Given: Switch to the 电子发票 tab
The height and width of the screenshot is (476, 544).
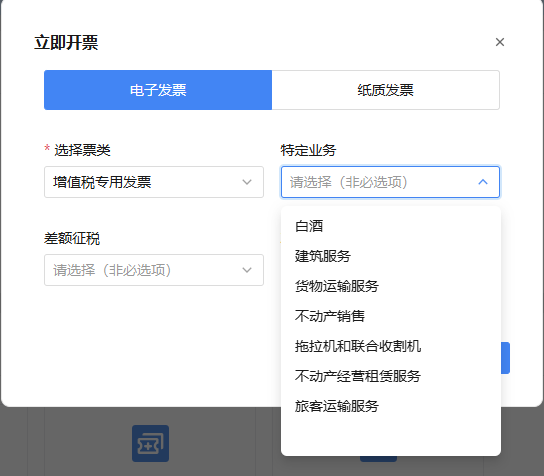Looking at the screenshot, I should pos(158,90).
